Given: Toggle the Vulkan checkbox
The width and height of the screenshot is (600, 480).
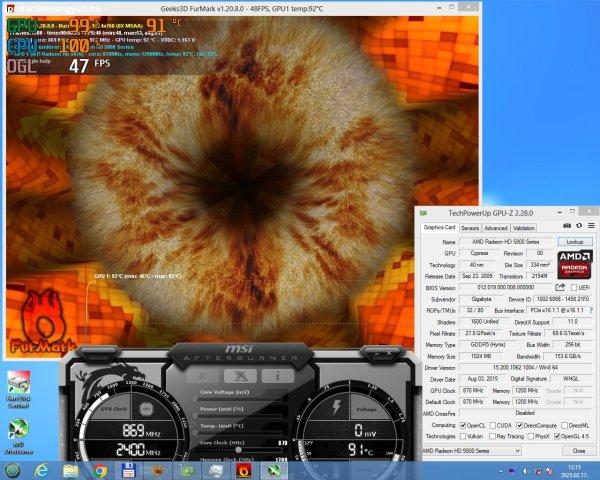Looking at the screenshot, I should [x=463, y=436].
